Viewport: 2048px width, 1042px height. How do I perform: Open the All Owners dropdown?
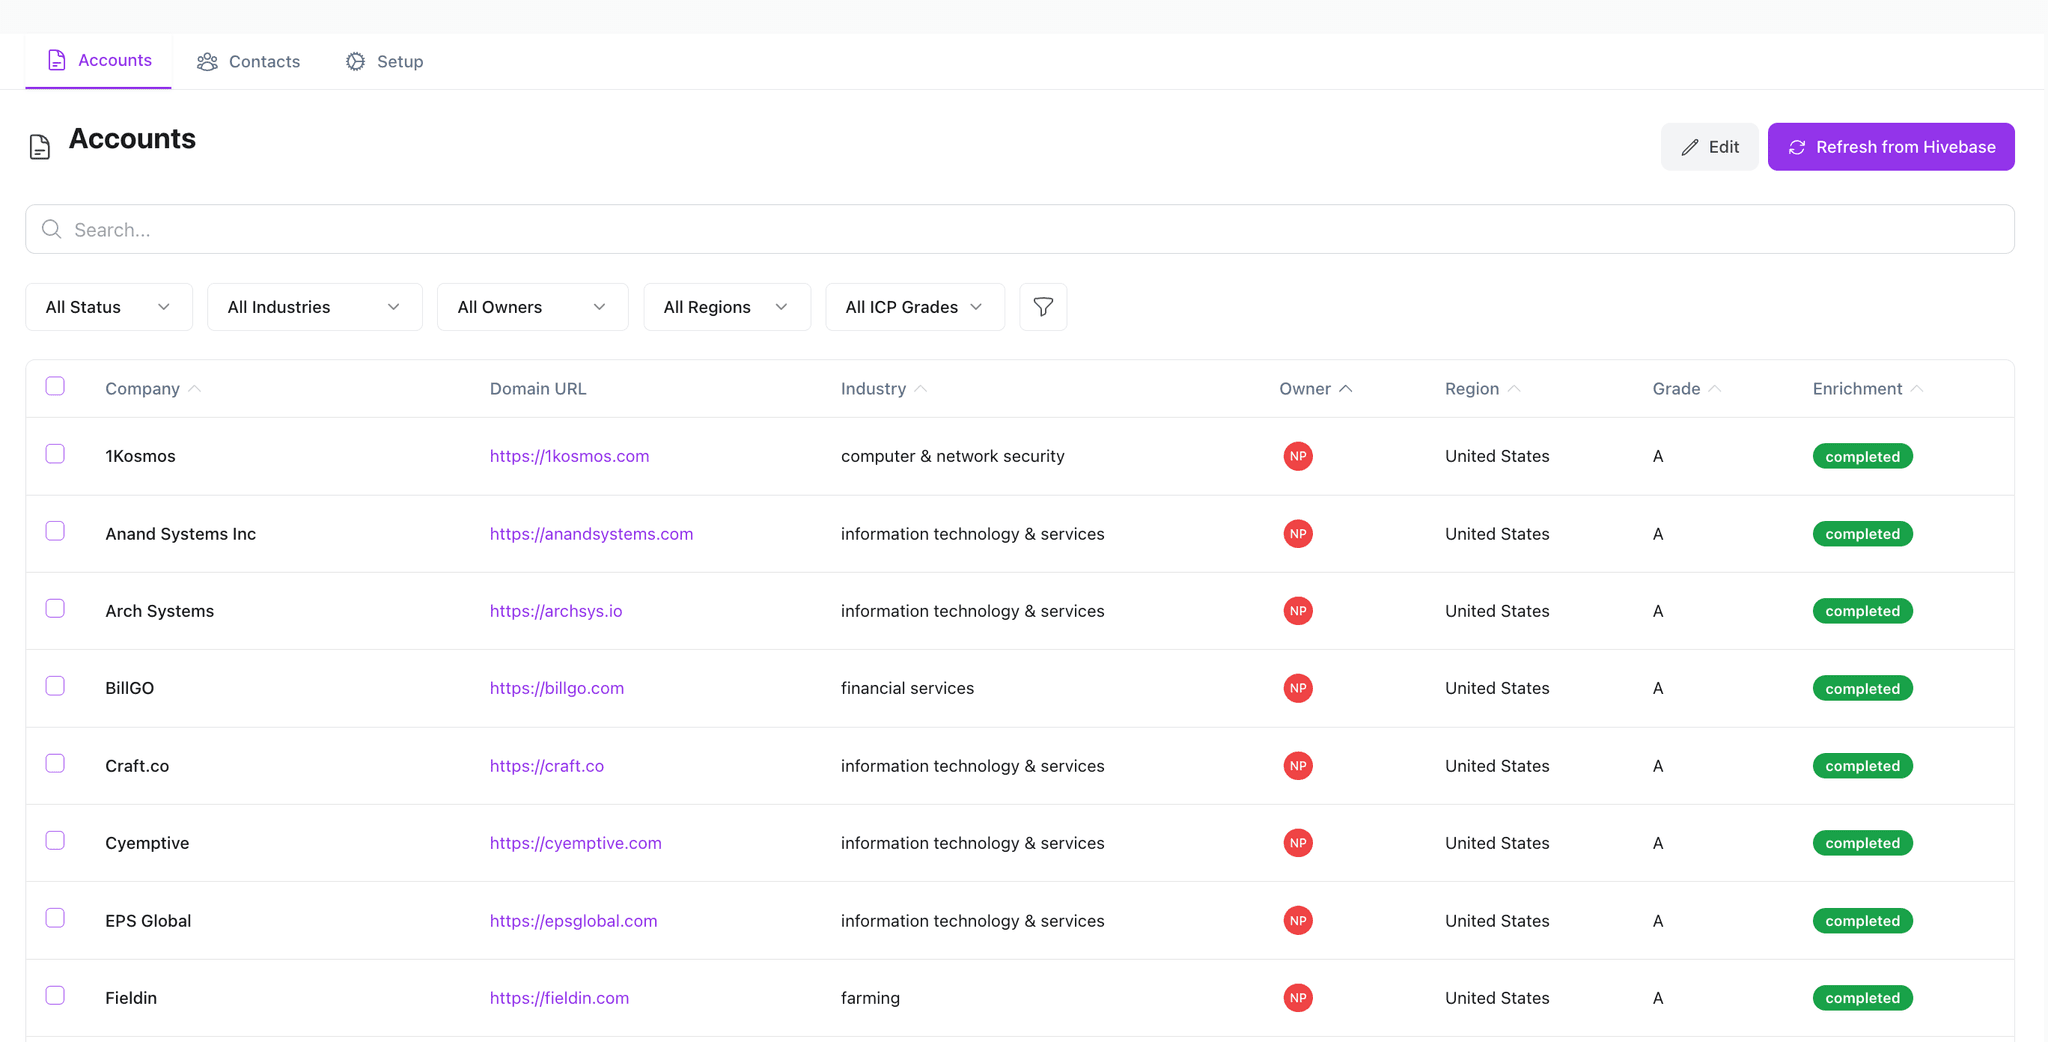pos(532,306)
